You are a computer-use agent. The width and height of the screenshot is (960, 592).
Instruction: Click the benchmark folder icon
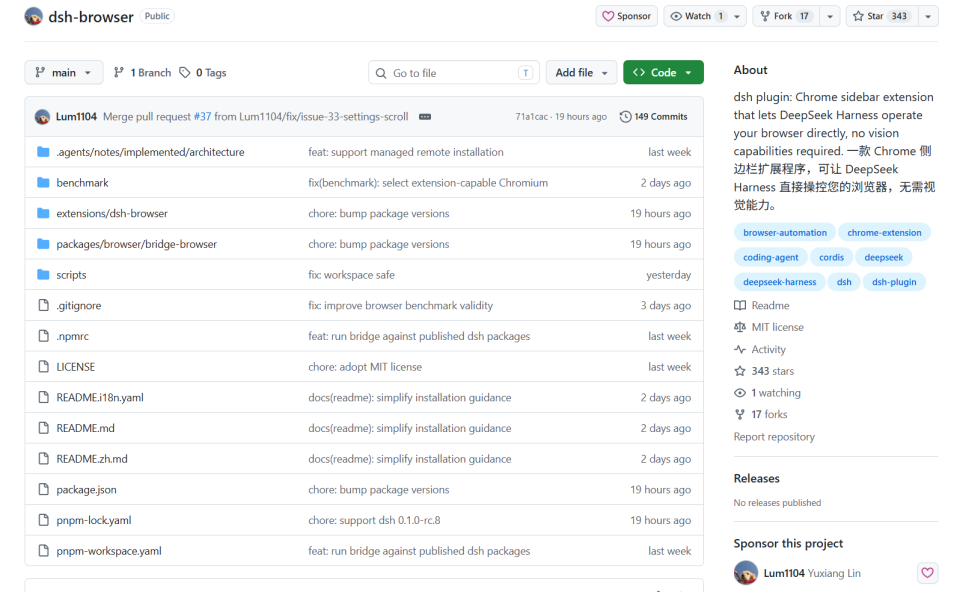point(43,182)
